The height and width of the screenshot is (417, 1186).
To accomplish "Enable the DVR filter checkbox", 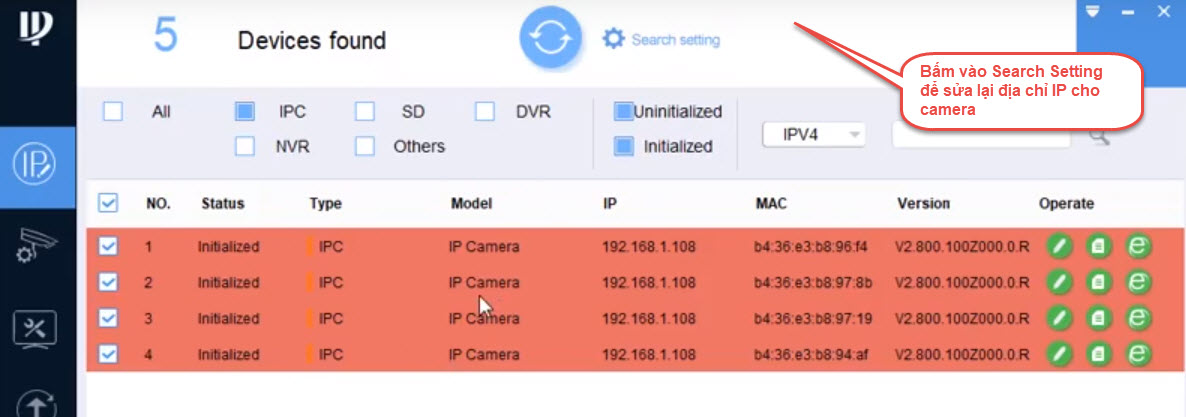I will [x=485, y=112].
